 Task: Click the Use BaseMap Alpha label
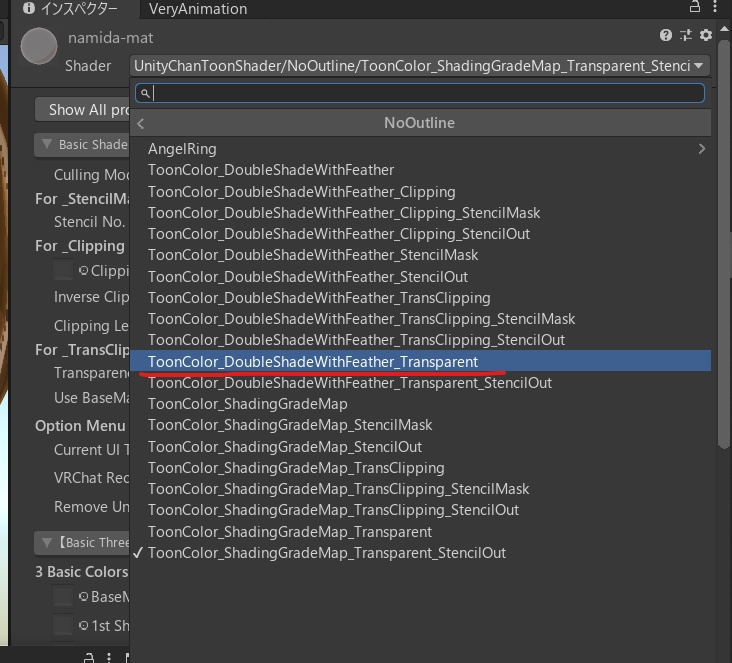pos(92,398)
